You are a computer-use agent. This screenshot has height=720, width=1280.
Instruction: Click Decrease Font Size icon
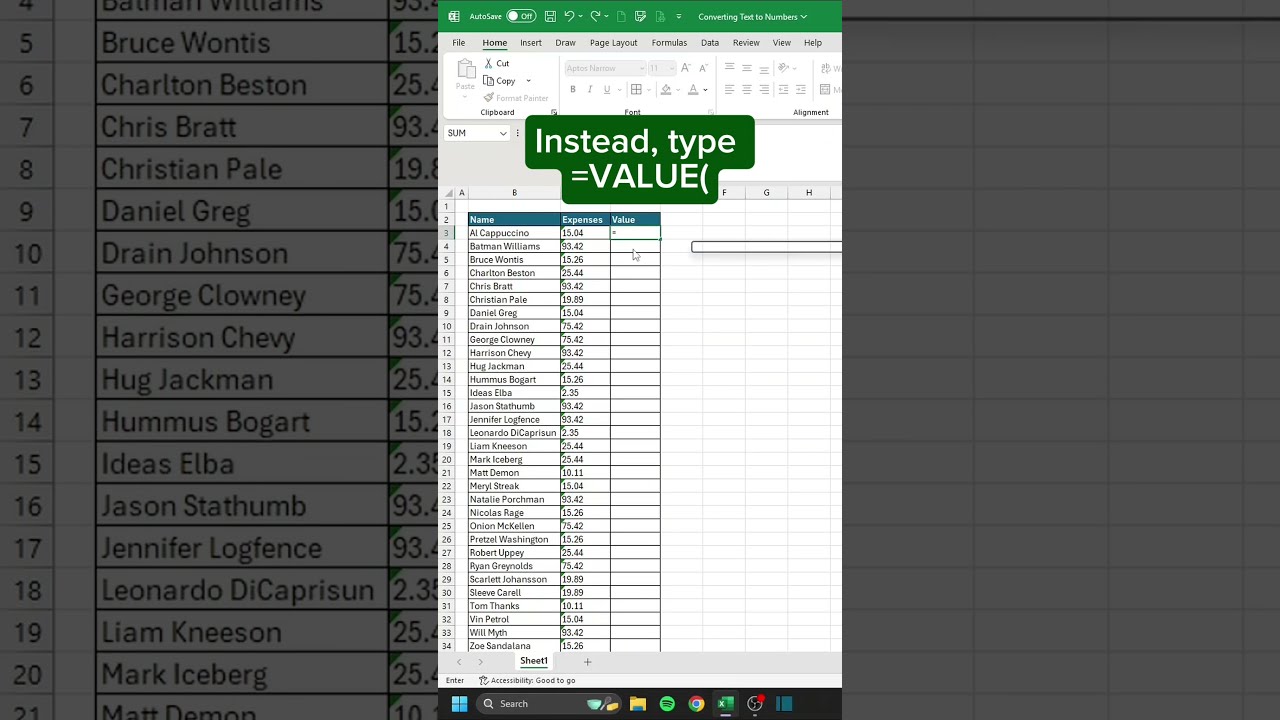[703, 68]
